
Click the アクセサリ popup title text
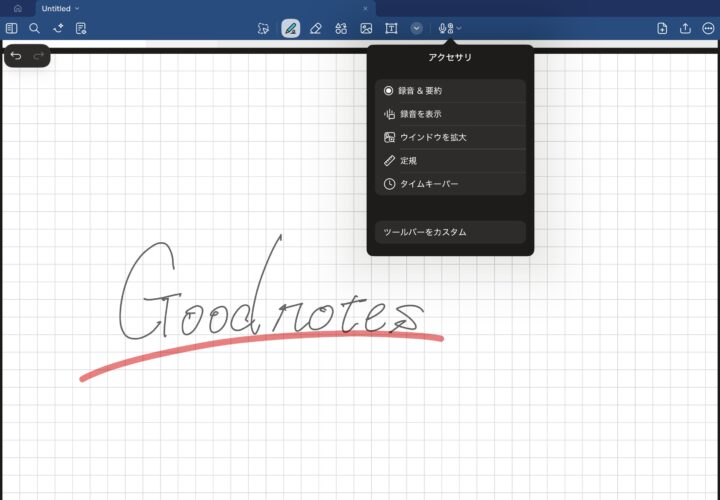click(x=450, y=57)
